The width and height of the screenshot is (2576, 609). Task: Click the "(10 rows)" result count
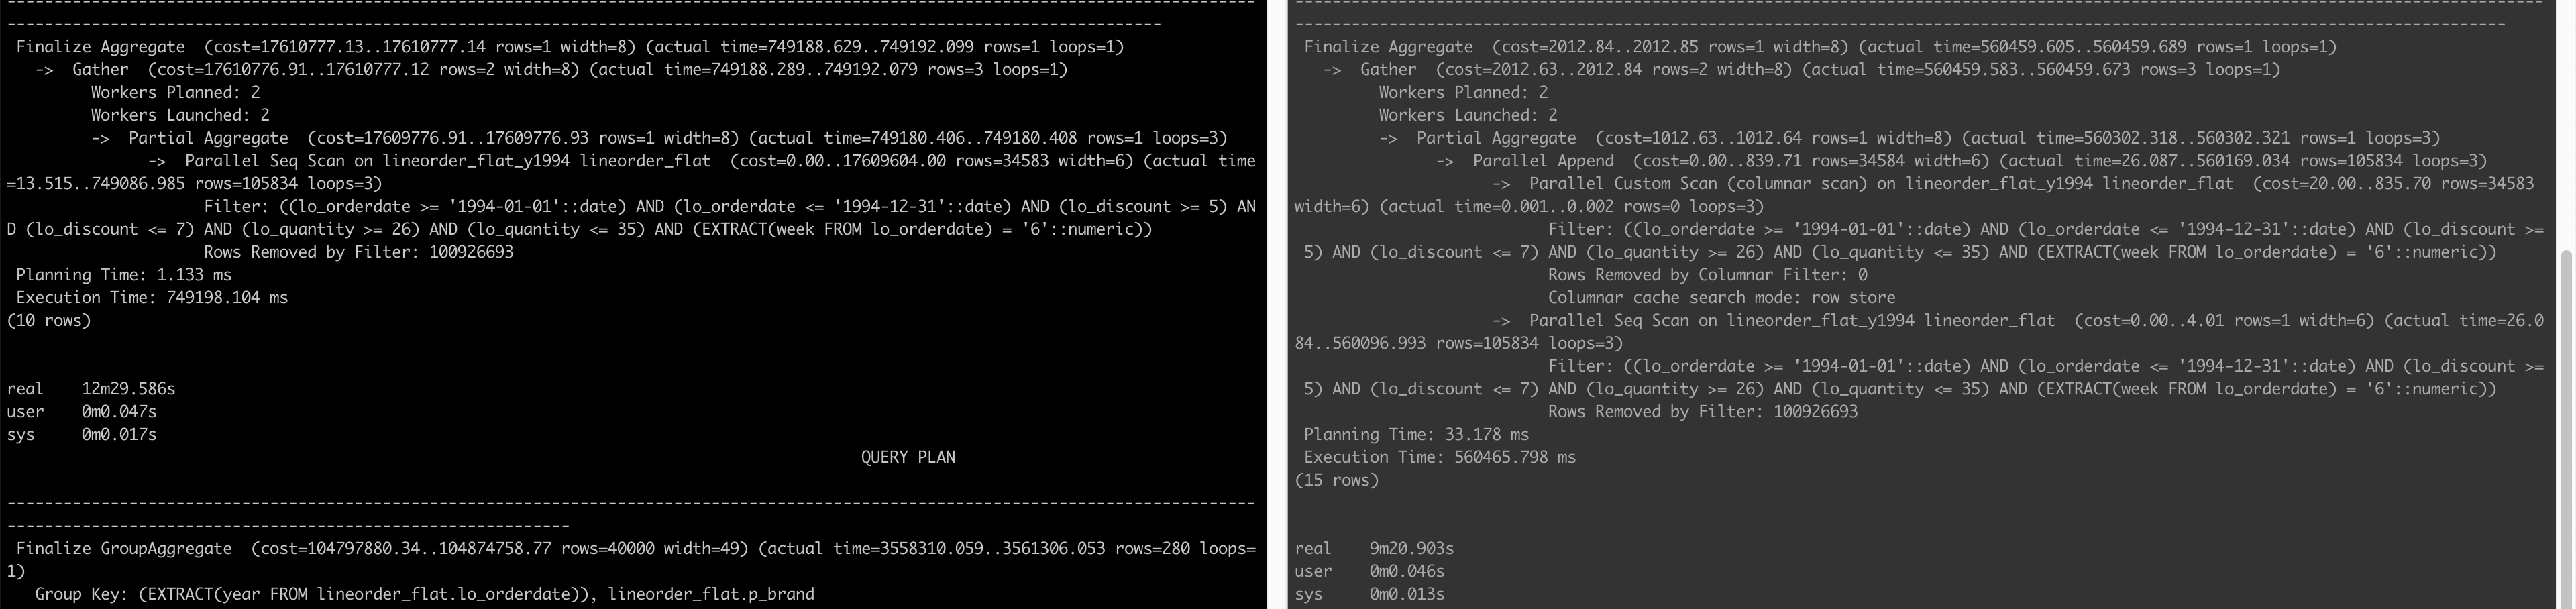(x=48, y=320)
